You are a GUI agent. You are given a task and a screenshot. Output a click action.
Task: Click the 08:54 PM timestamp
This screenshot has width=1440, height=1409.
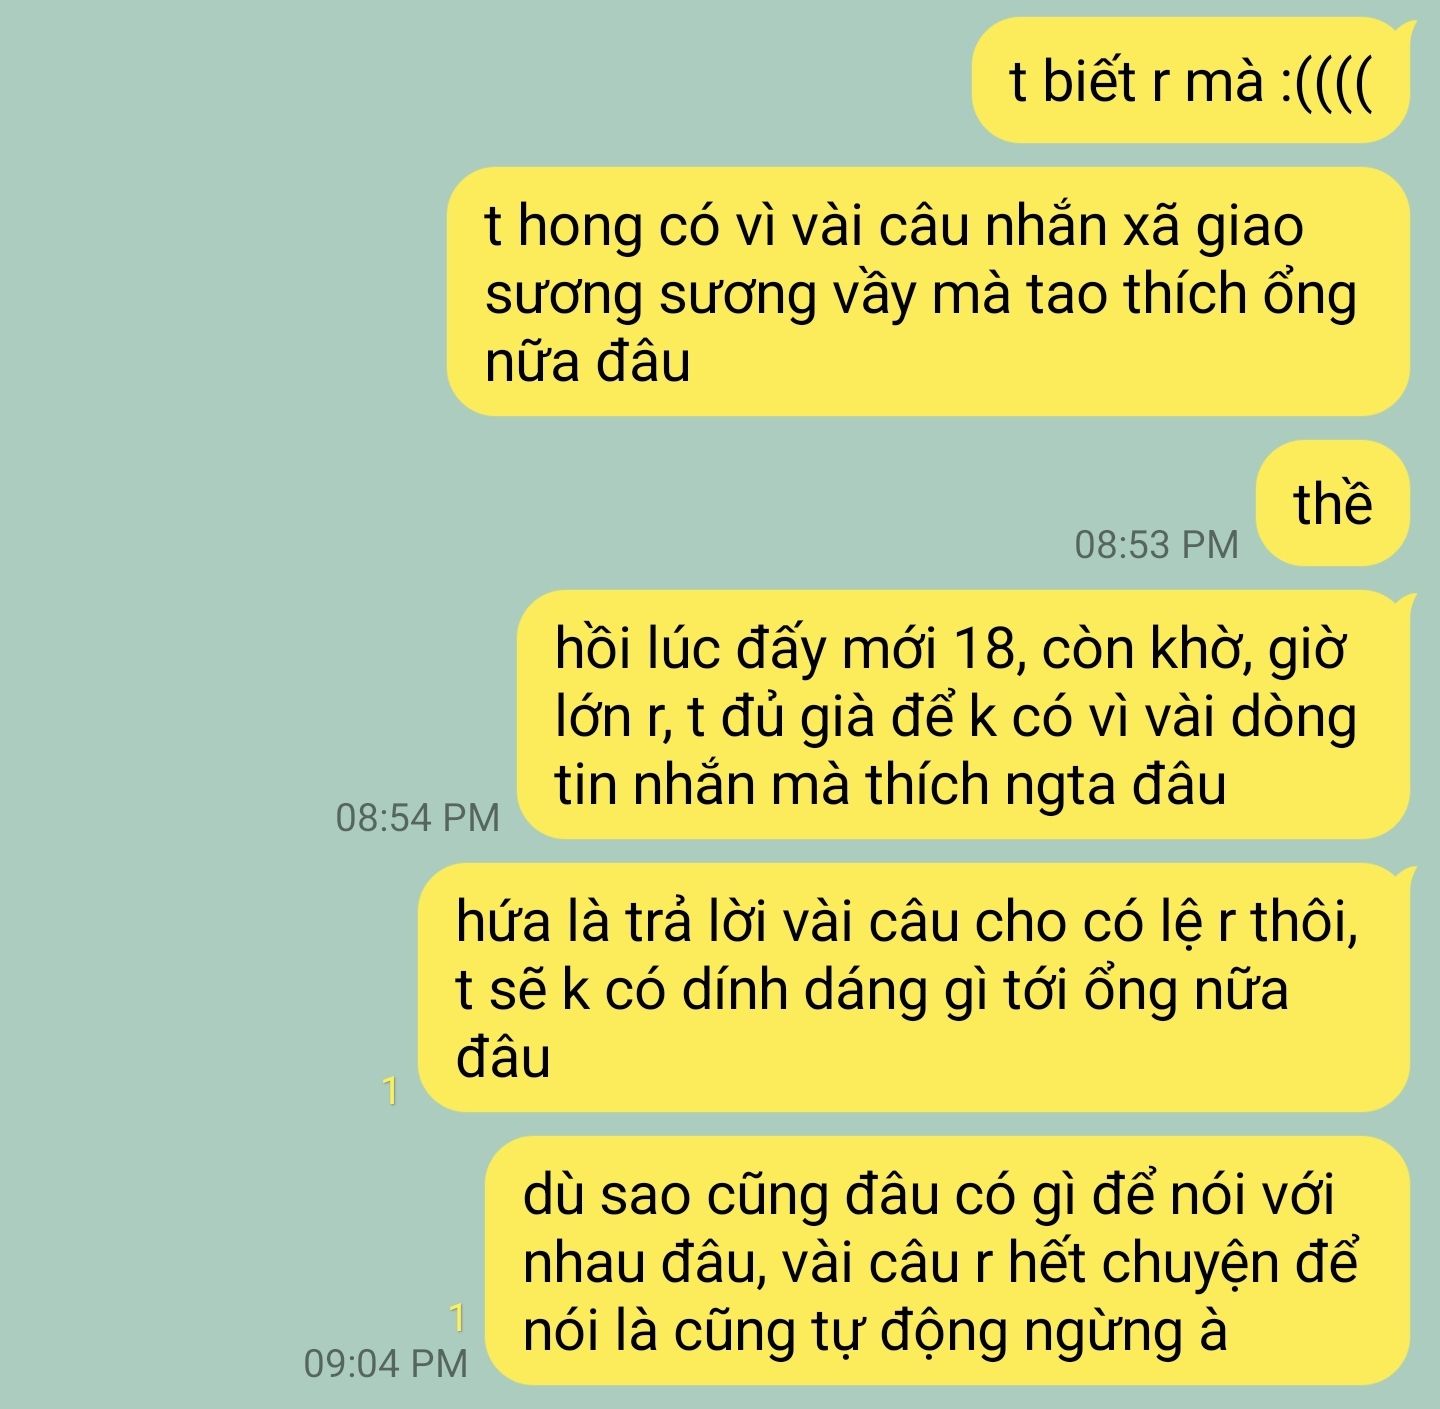click(418, 818)
